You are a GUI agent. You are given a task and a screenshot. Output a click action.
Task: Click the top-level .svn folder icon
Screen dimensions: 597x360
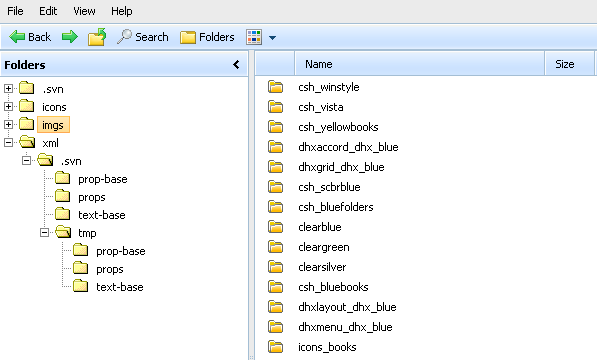27,88
